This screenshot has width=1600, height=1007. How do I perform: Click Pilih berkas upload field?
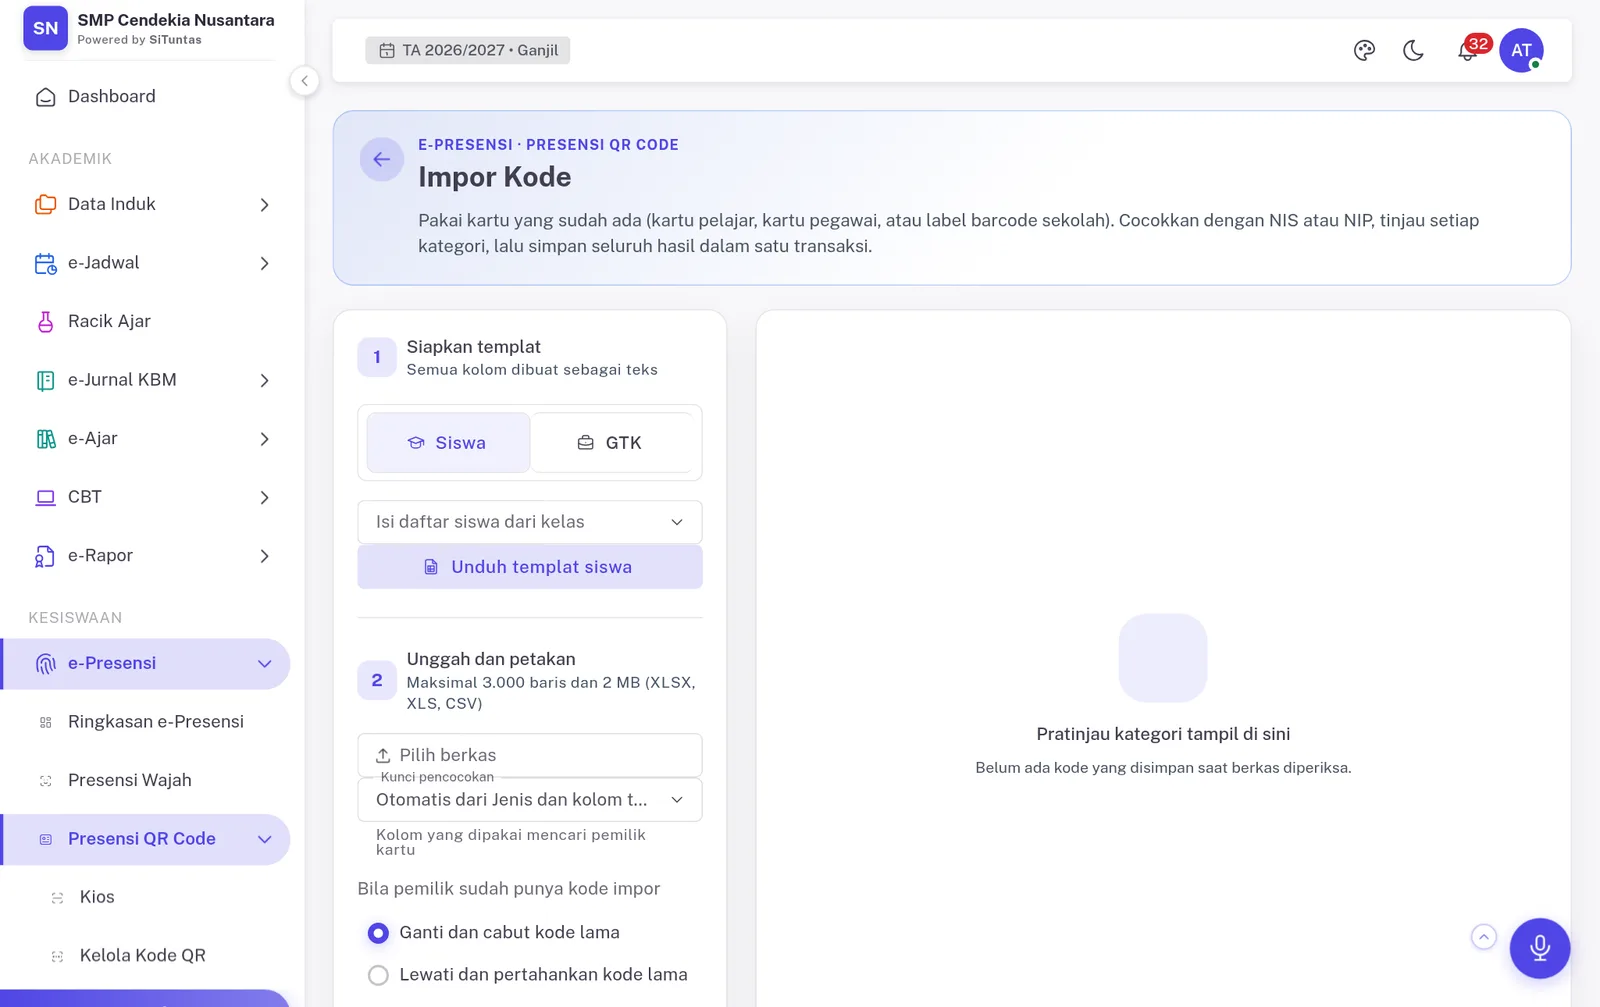(x=530, y=755)
